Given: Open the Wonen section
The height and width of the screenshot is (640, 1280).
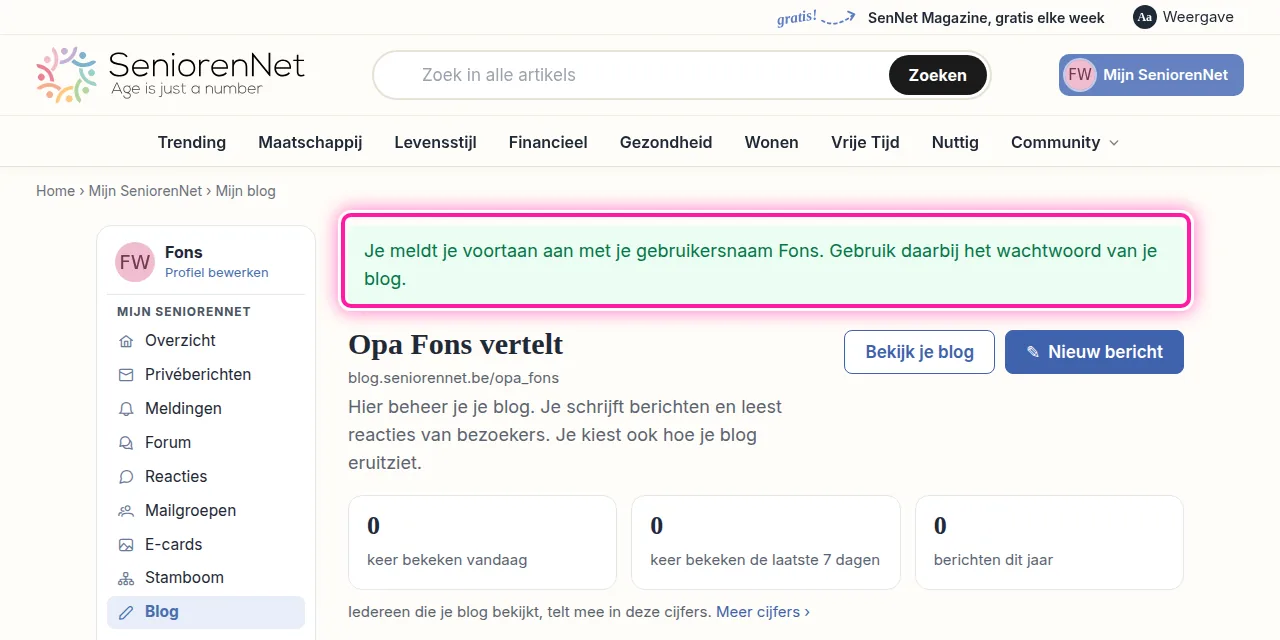Looking at the screenshot, I should coord(772,142).
